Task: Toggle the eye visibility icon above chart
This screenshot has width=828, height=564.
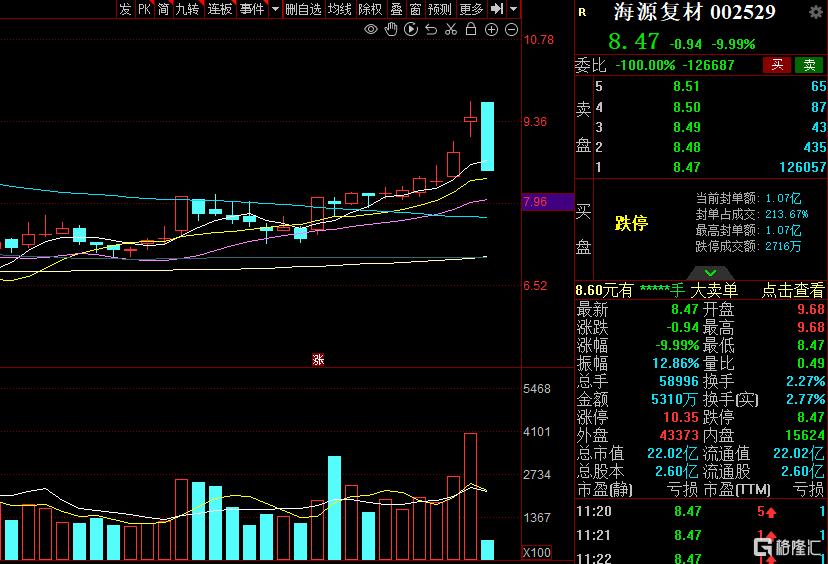Action: click(x=371, y=29)
